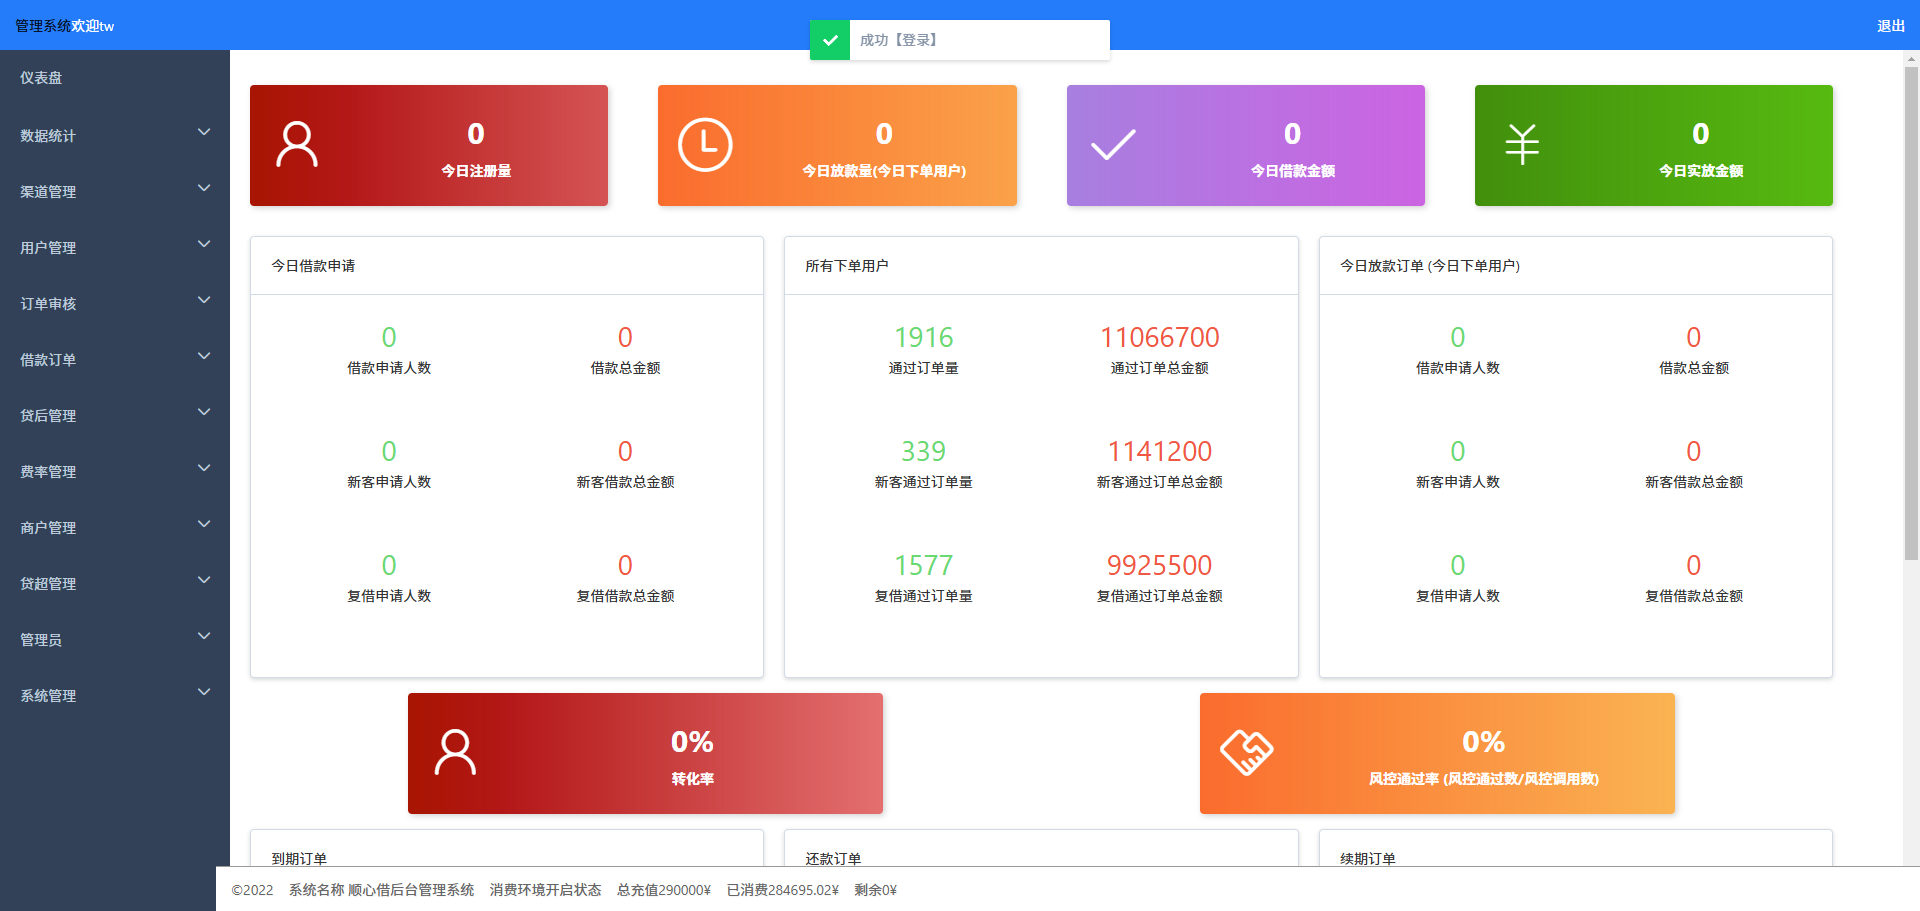
Task: Expand the 借款订单 chevron
Action: (x=204, y=356)
